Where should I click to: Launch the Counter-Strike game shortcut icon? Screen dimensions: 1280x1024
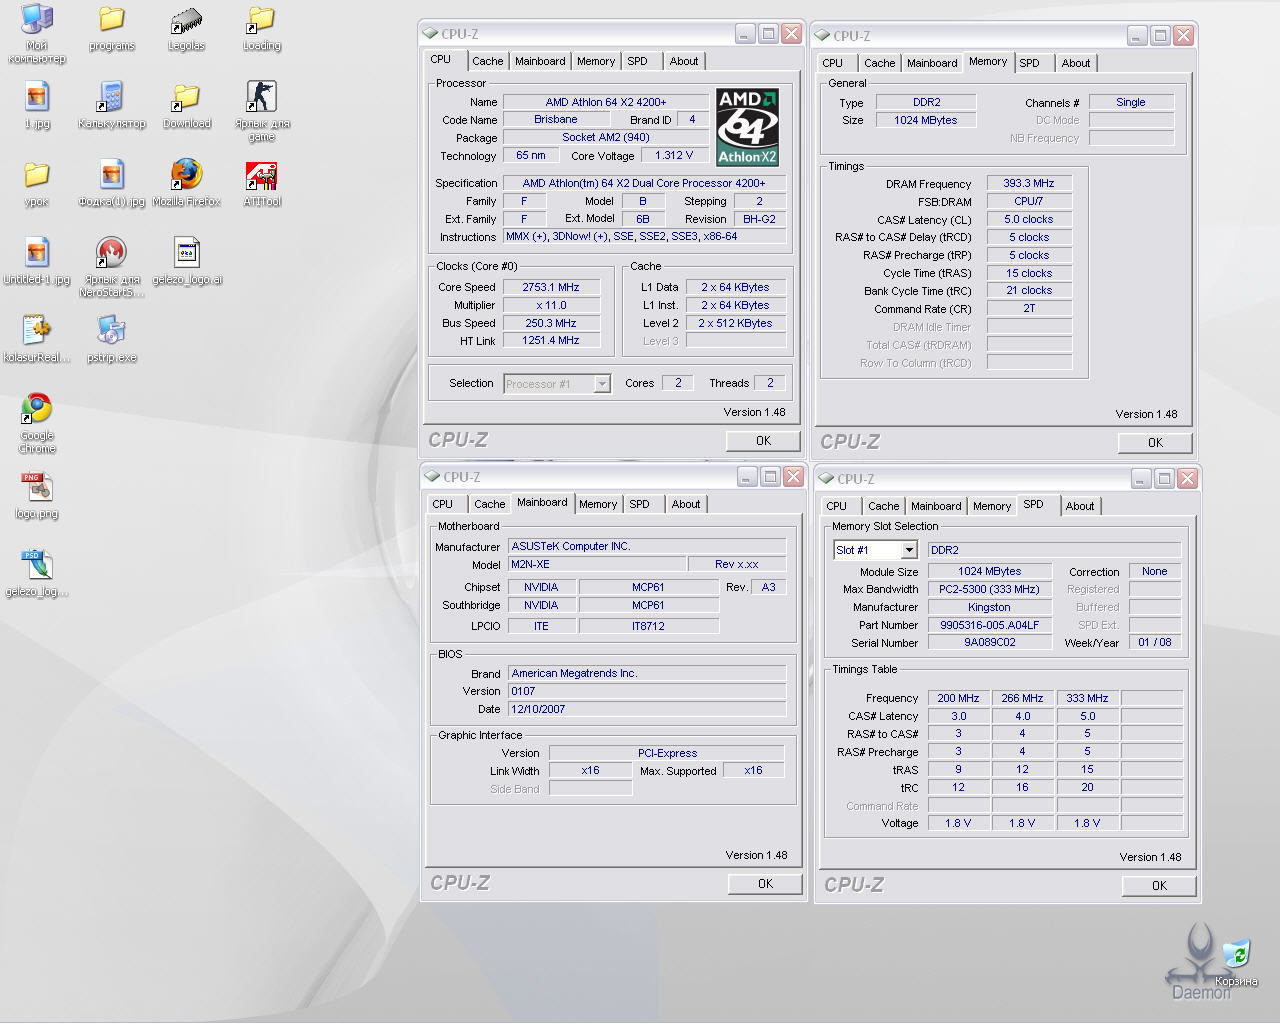coord(261,97)
